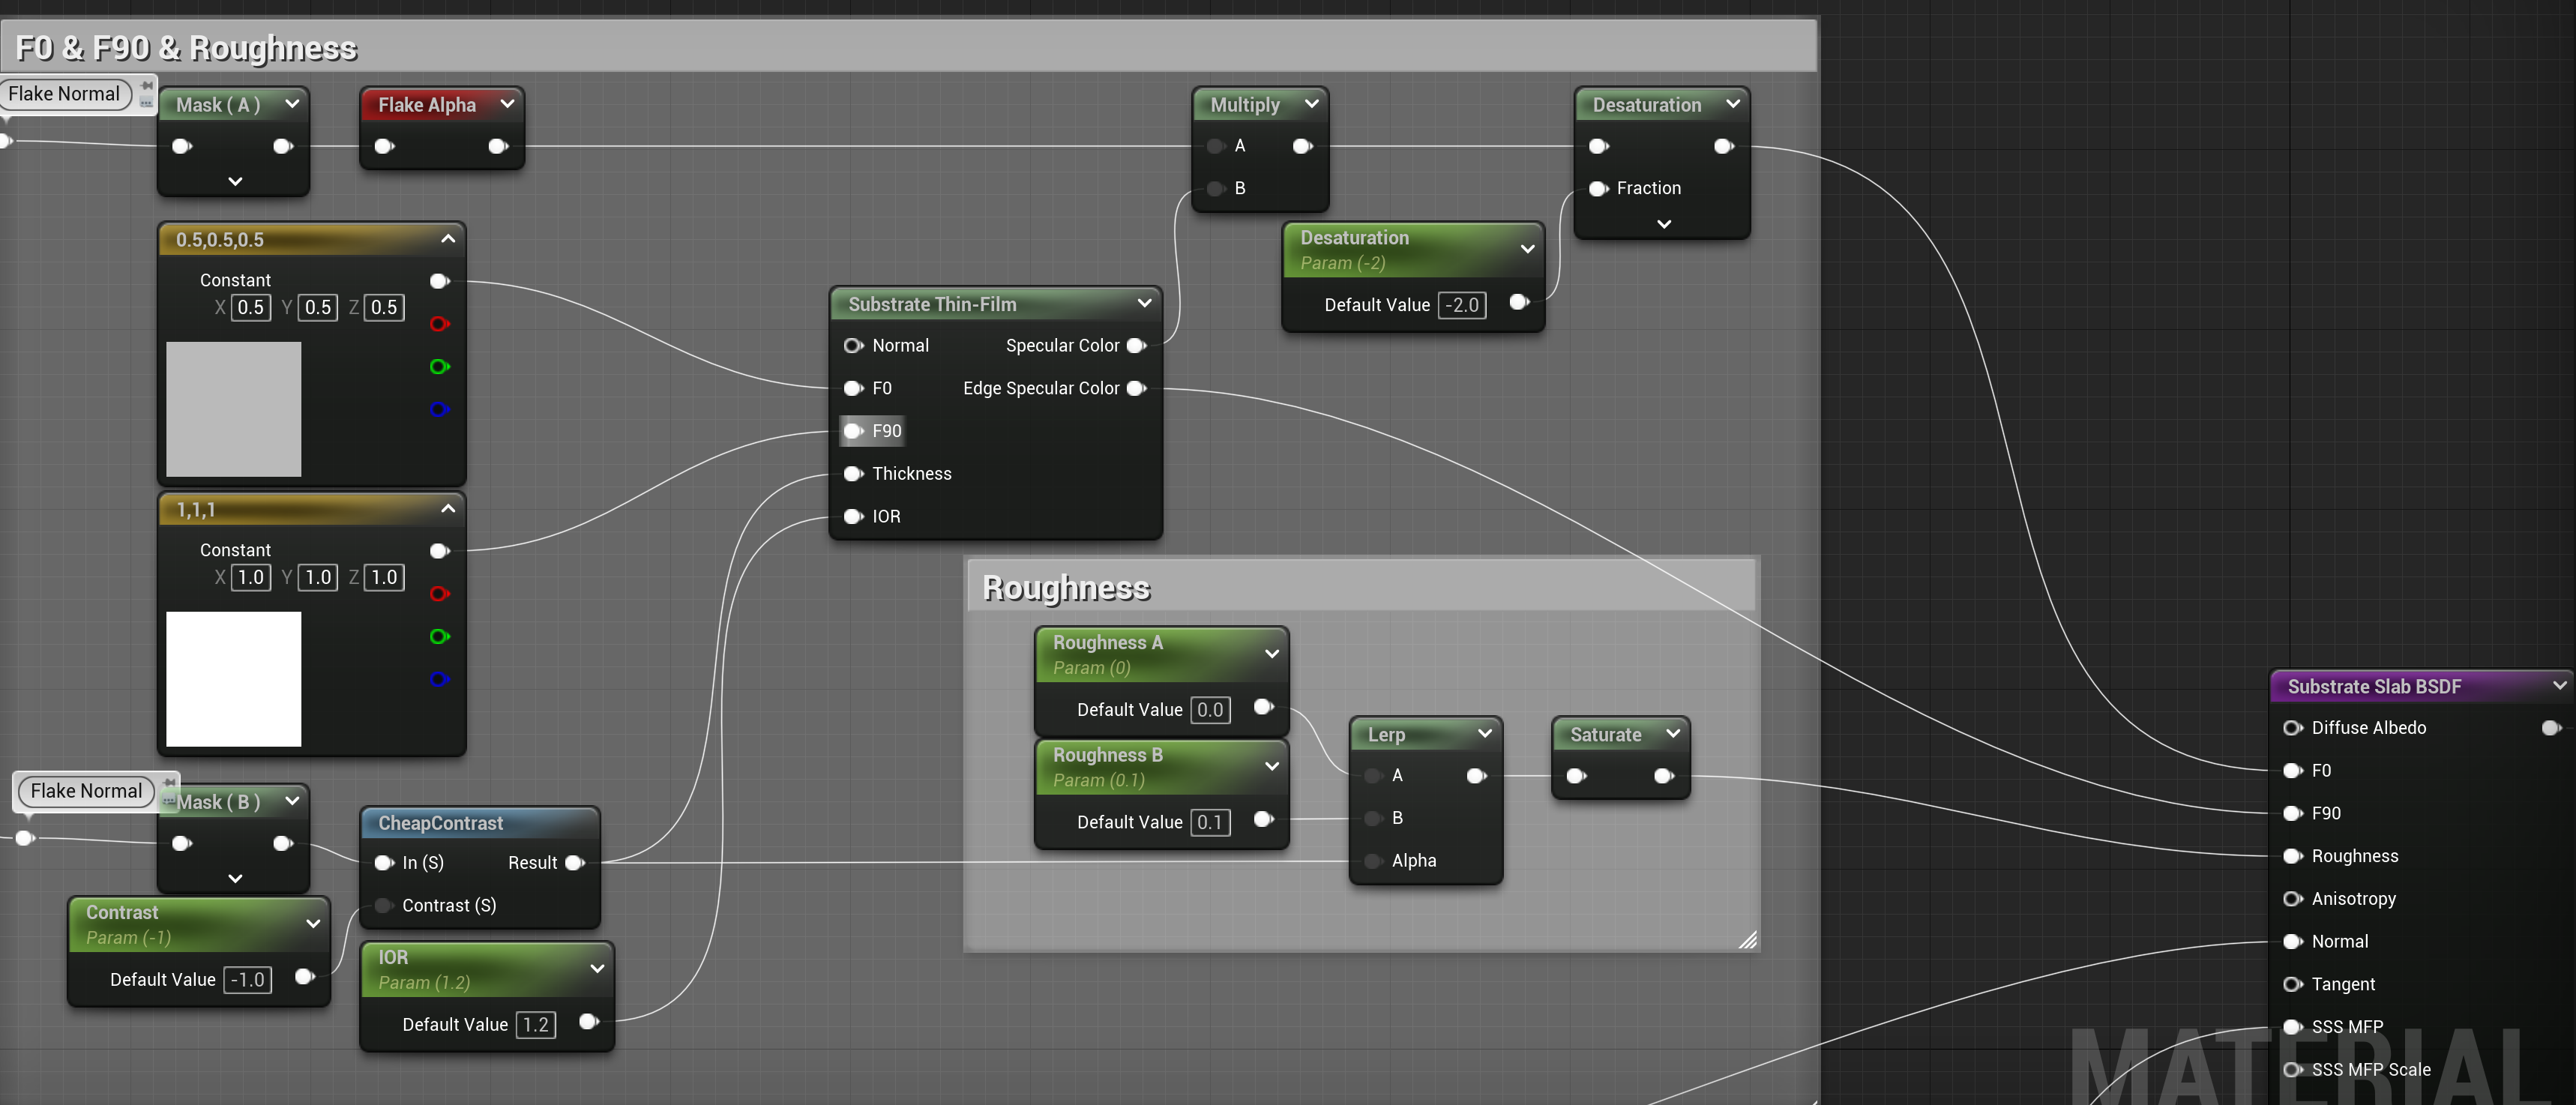
Task: Click the Slab BSDF Roughness input pin
Action: pos(2293,856)
